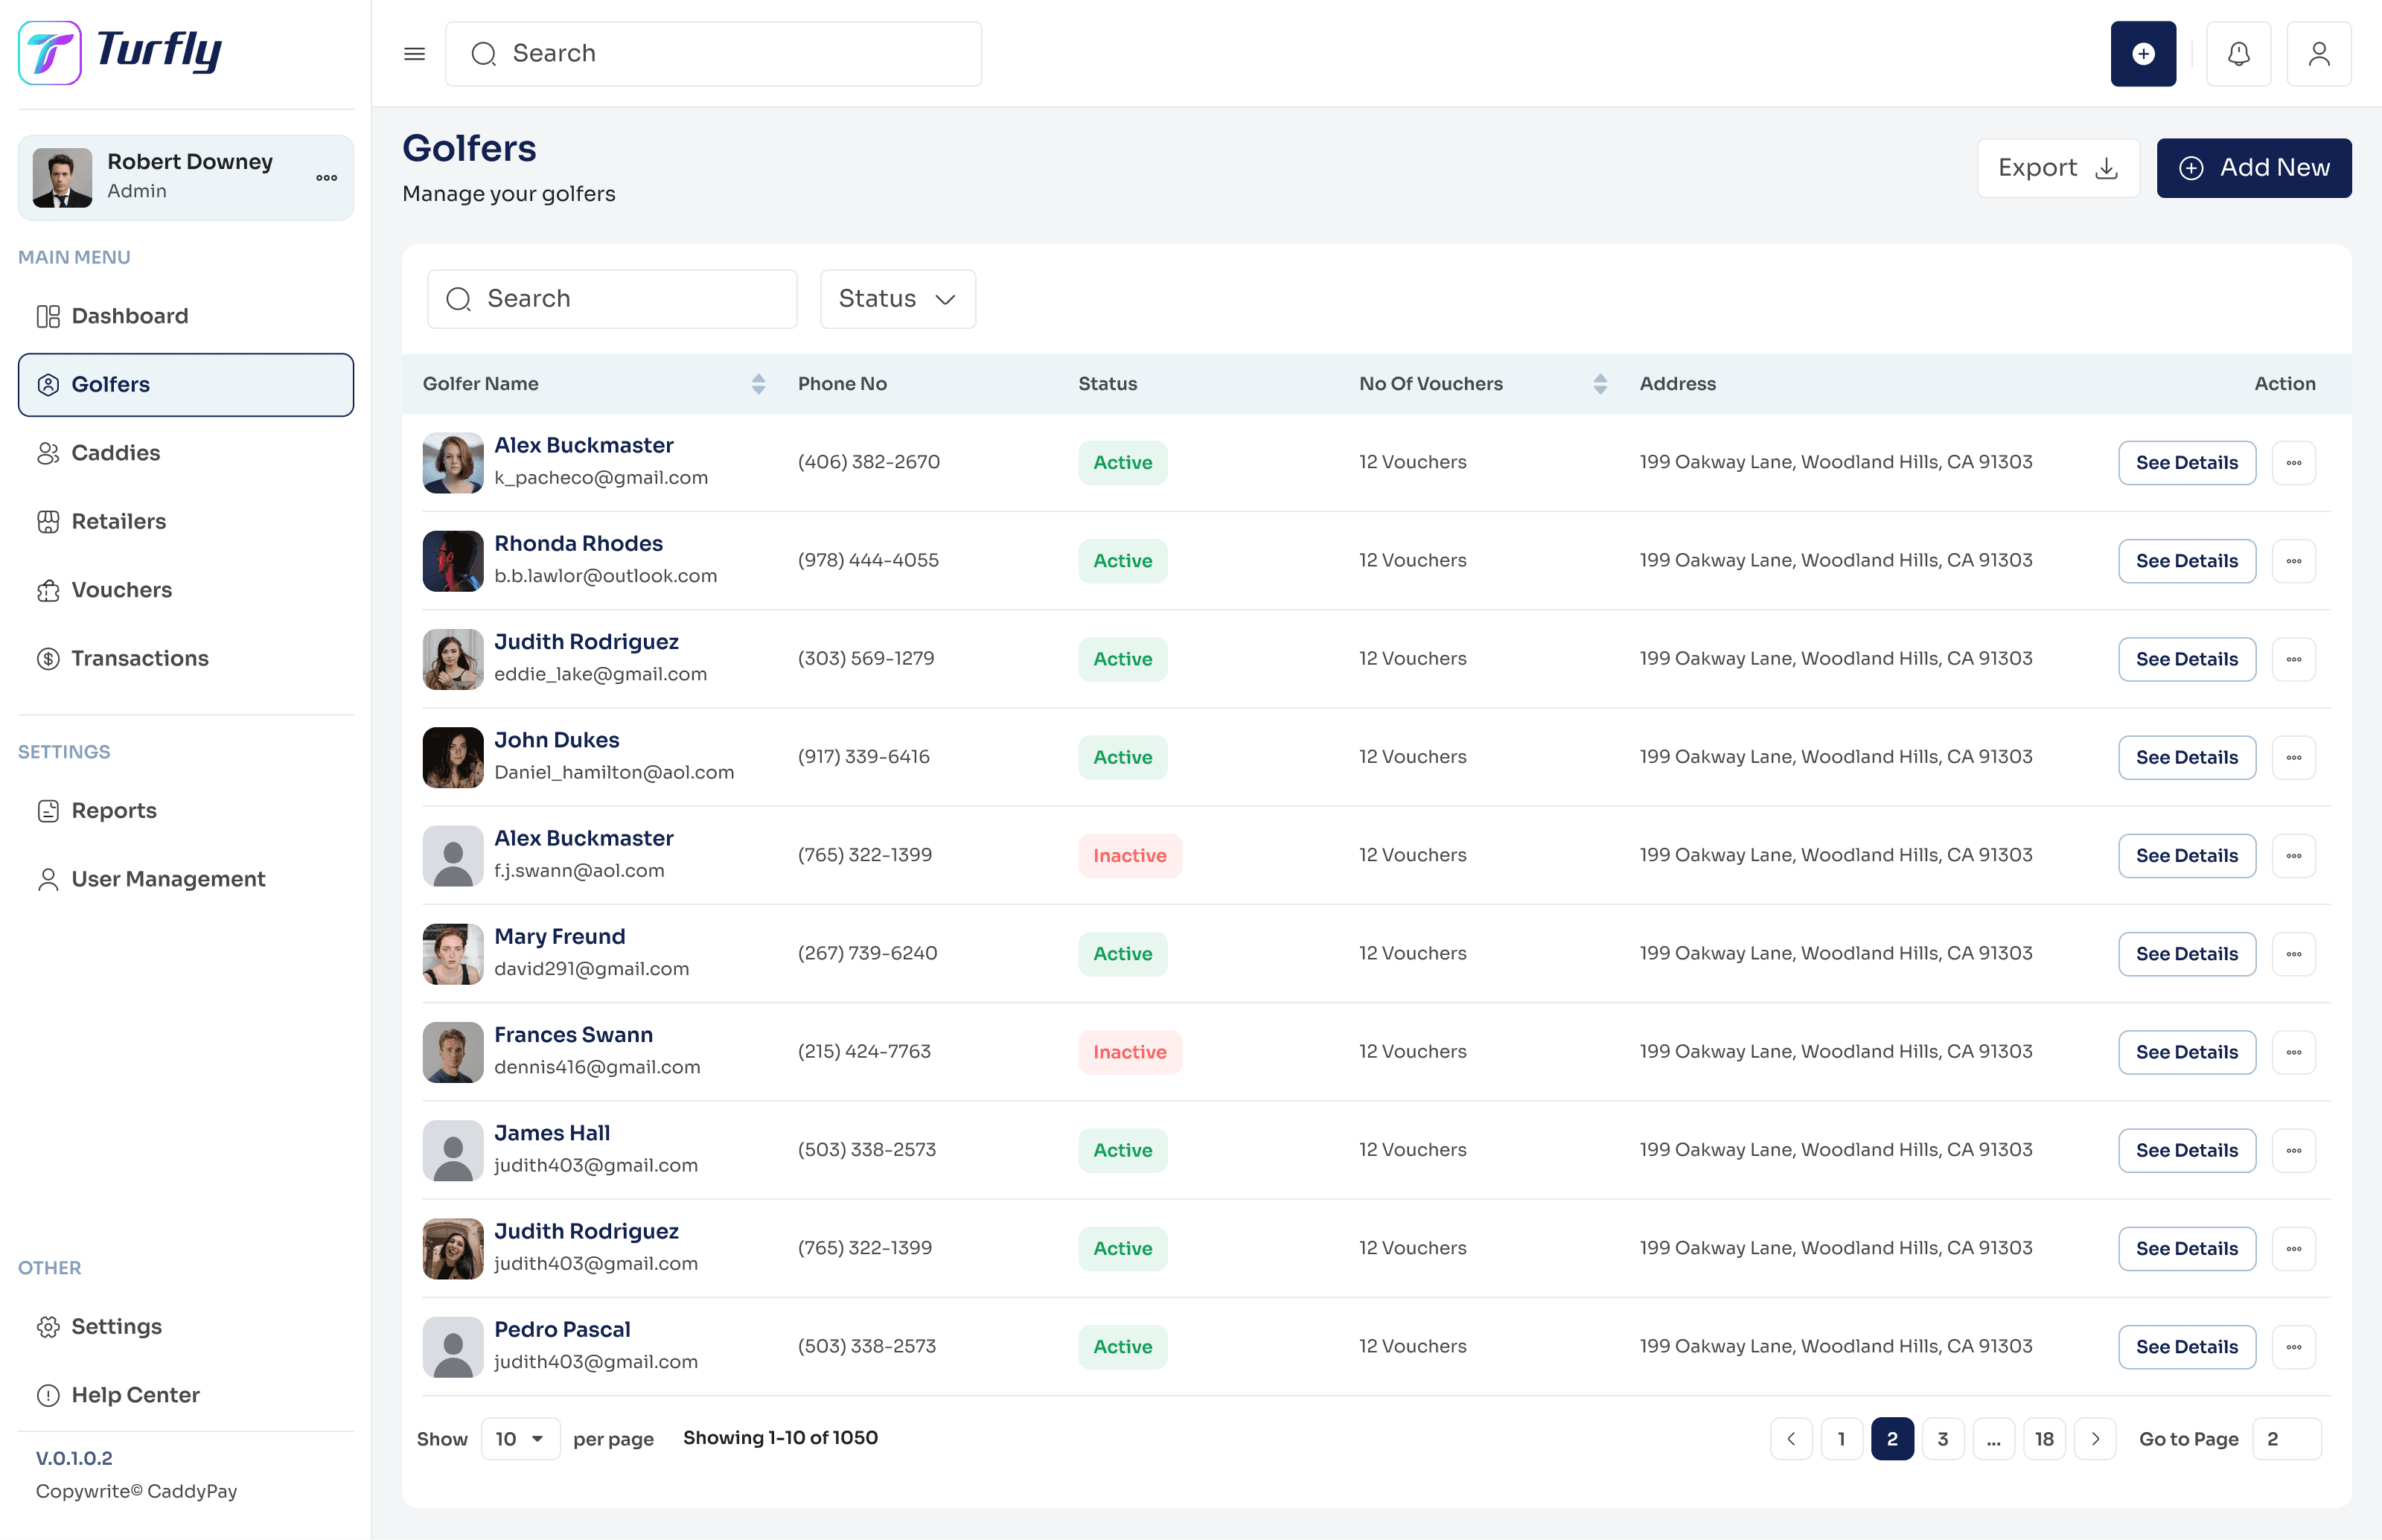Viewport: 2382px width, 1540px height.
Task: Click Add New golfer button
Action: tap(2253, 168)
